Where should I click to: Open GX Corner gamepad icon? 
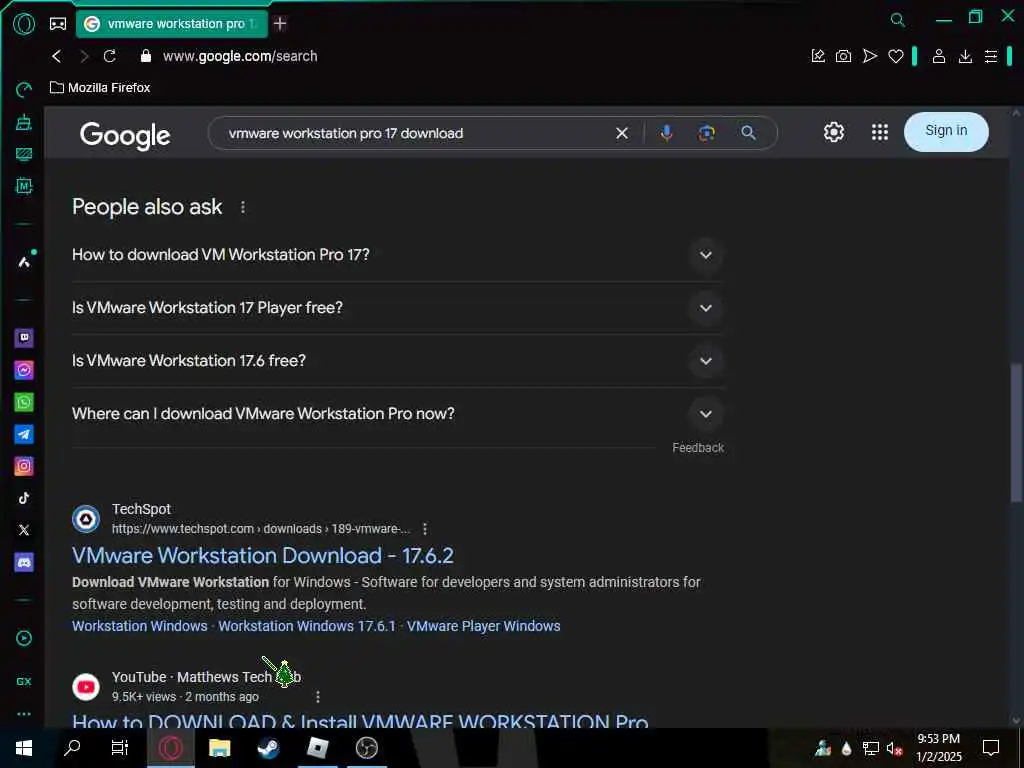[58, 24]
